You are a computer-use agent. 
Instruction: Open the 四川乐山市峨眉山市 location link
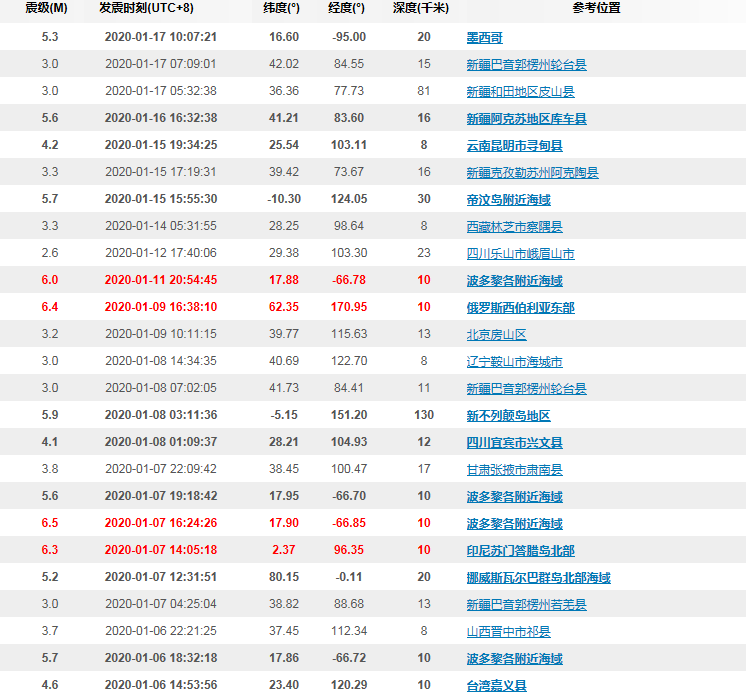tap(520, 253)
